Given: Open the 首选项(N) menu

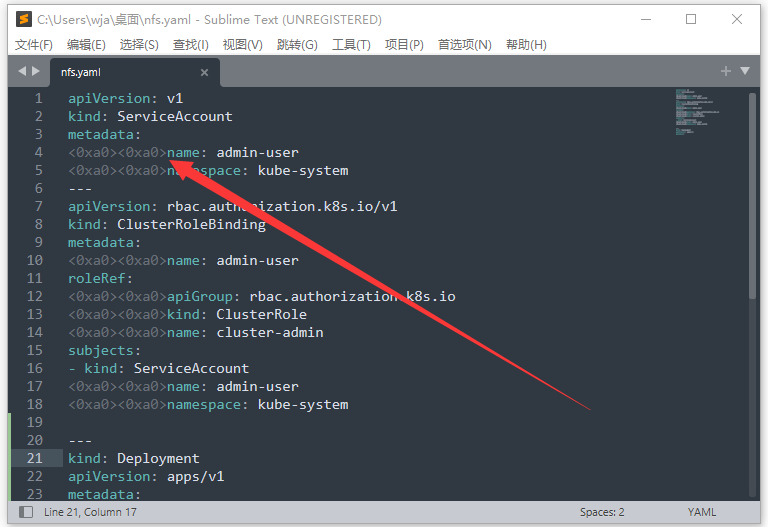Looking at the screenshot, I should click(465, 45).
